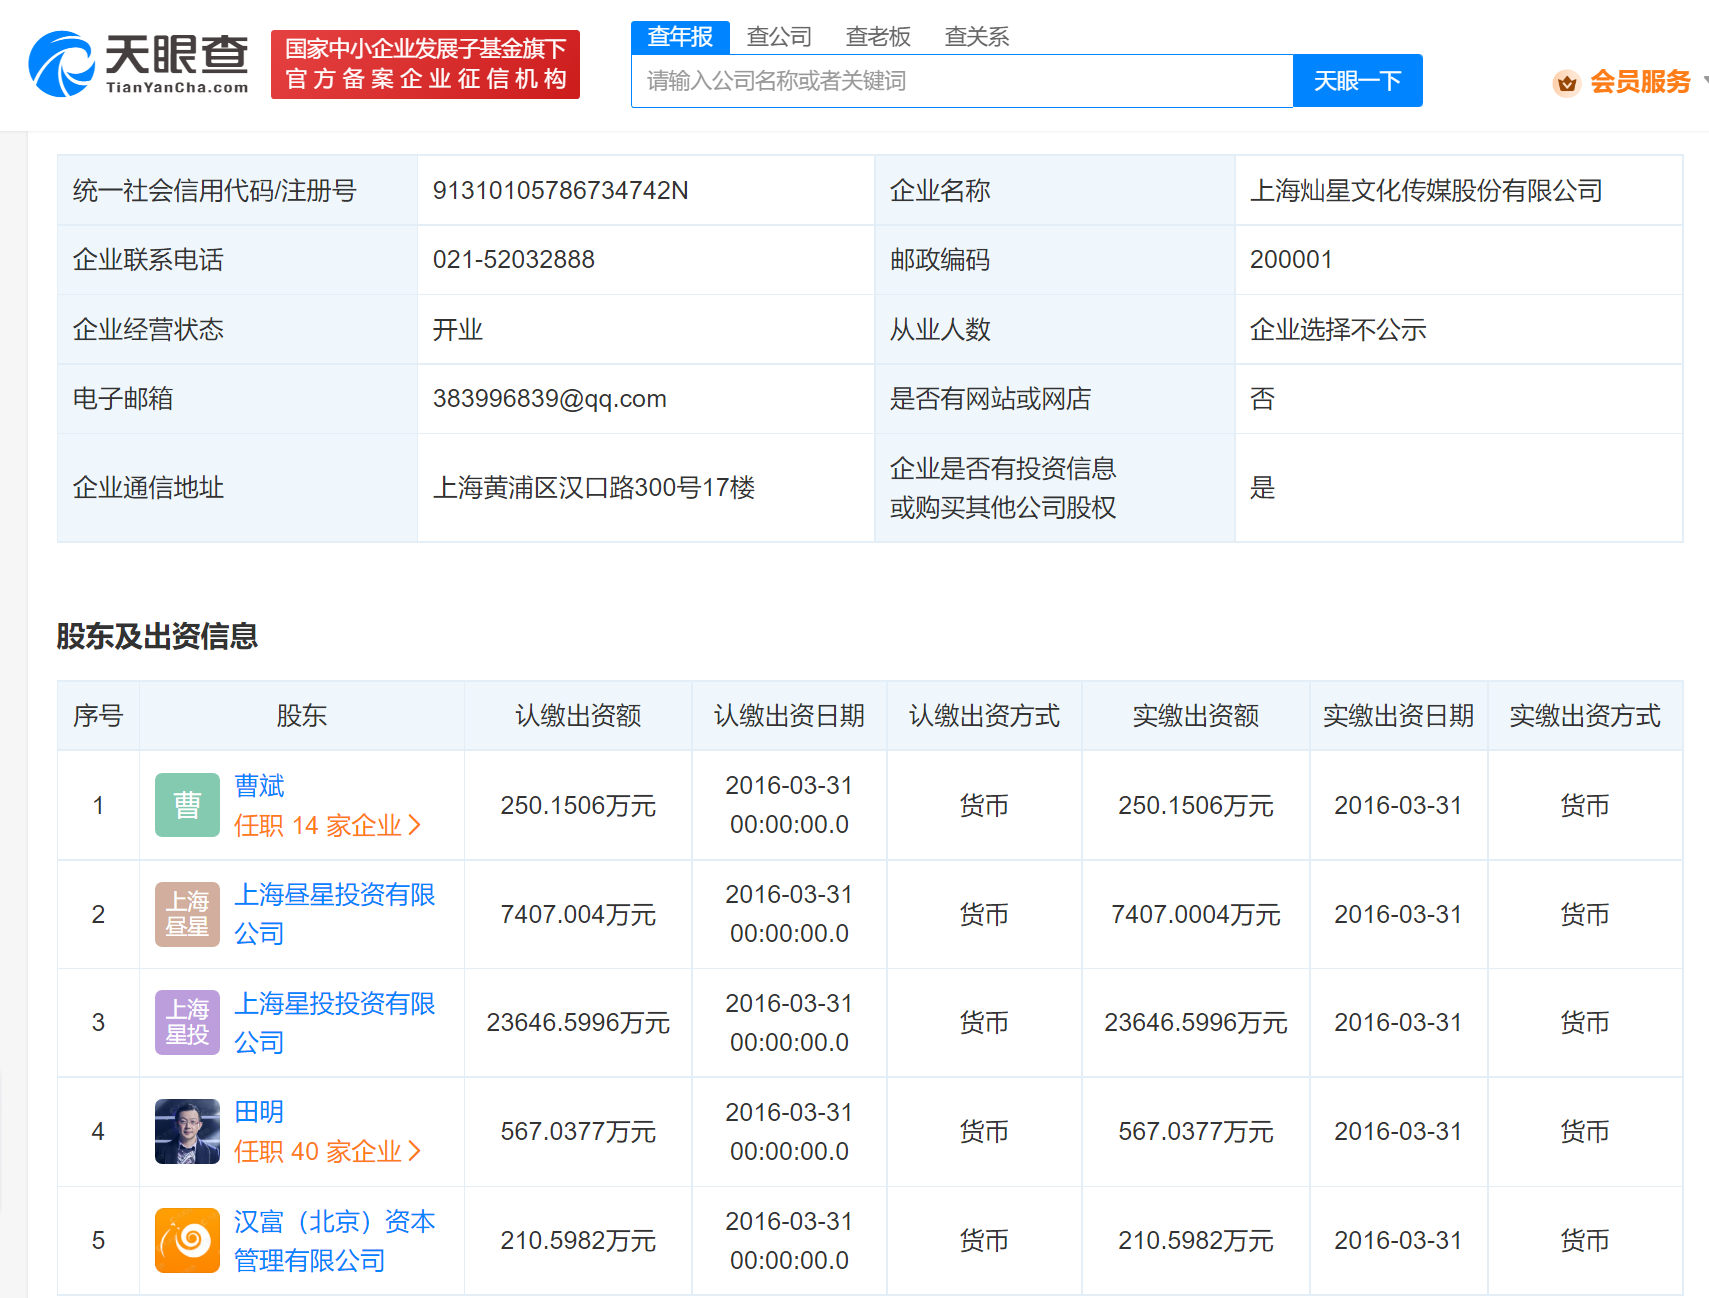Image resolution: width=1709 pixels, height=1298 pixels.
Task: Click the 上海昼星 company avatar icon
Action: (186, 913)
